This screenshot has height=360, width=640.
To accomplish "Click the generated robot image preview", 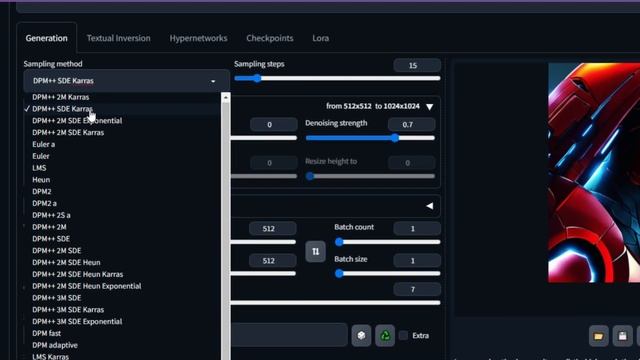I will pyautogui.click(x=594, y=173).
